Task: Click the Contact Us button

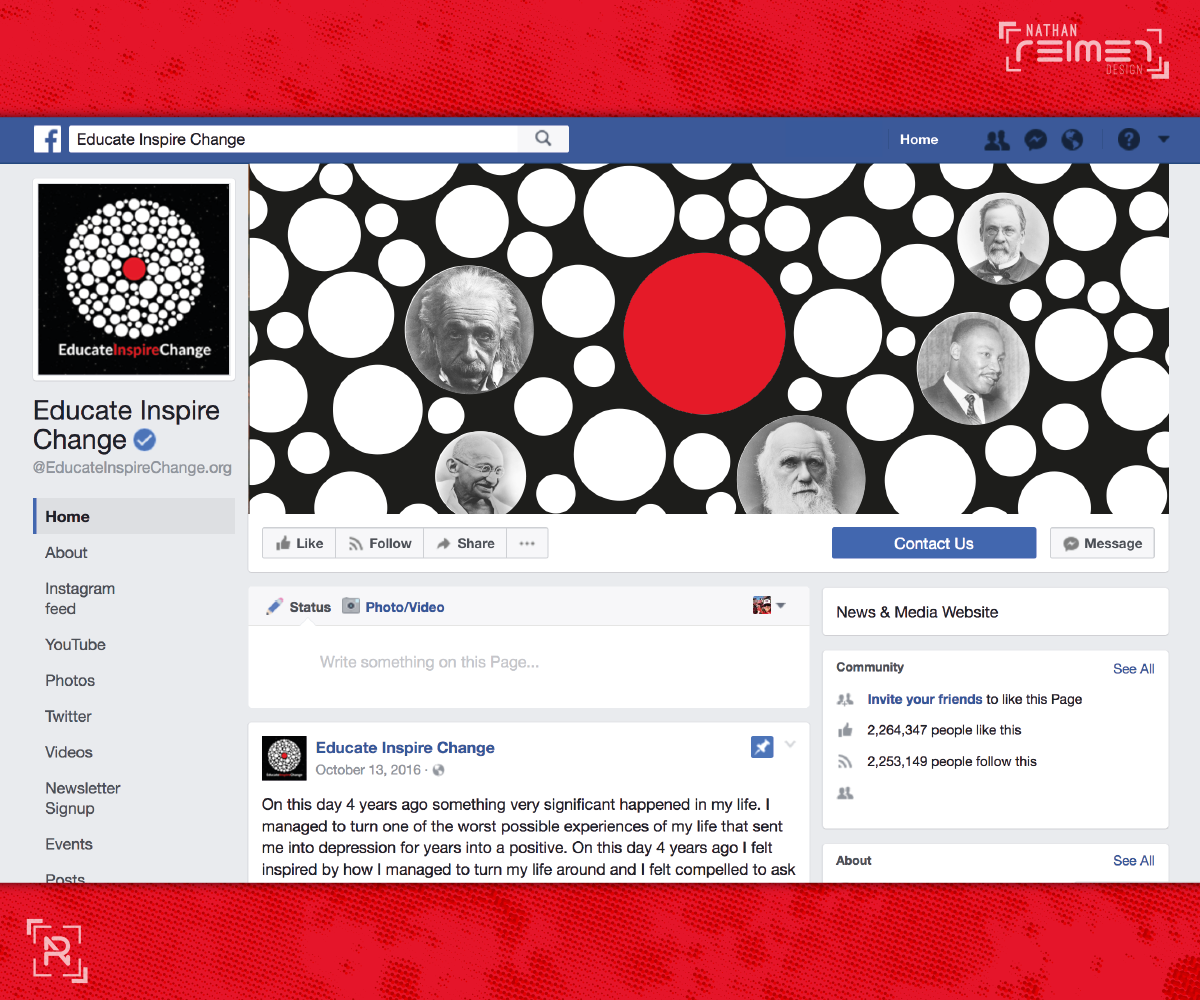Action: [933, 543]
